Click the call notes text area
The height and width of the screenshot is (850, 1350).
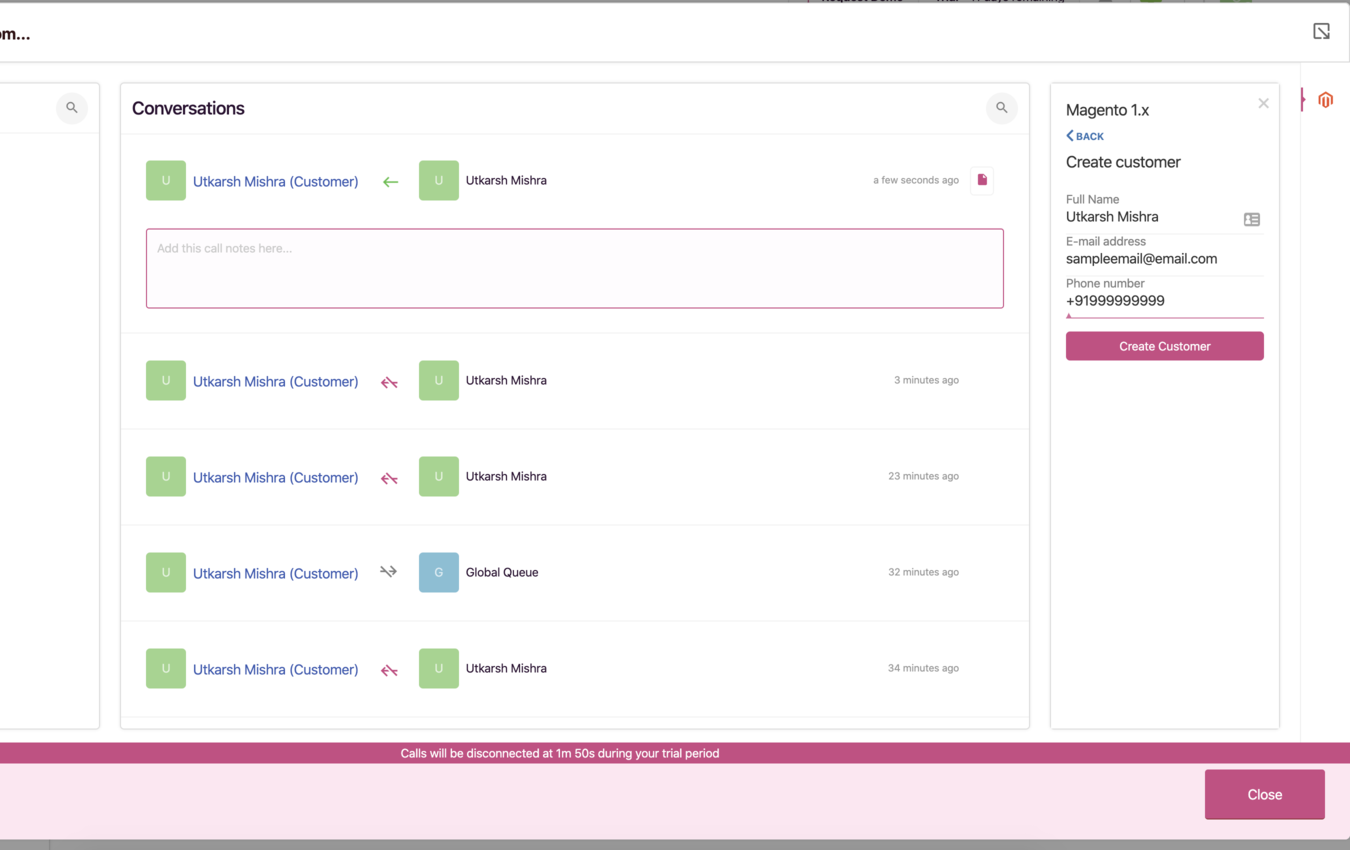click(575, 268)
